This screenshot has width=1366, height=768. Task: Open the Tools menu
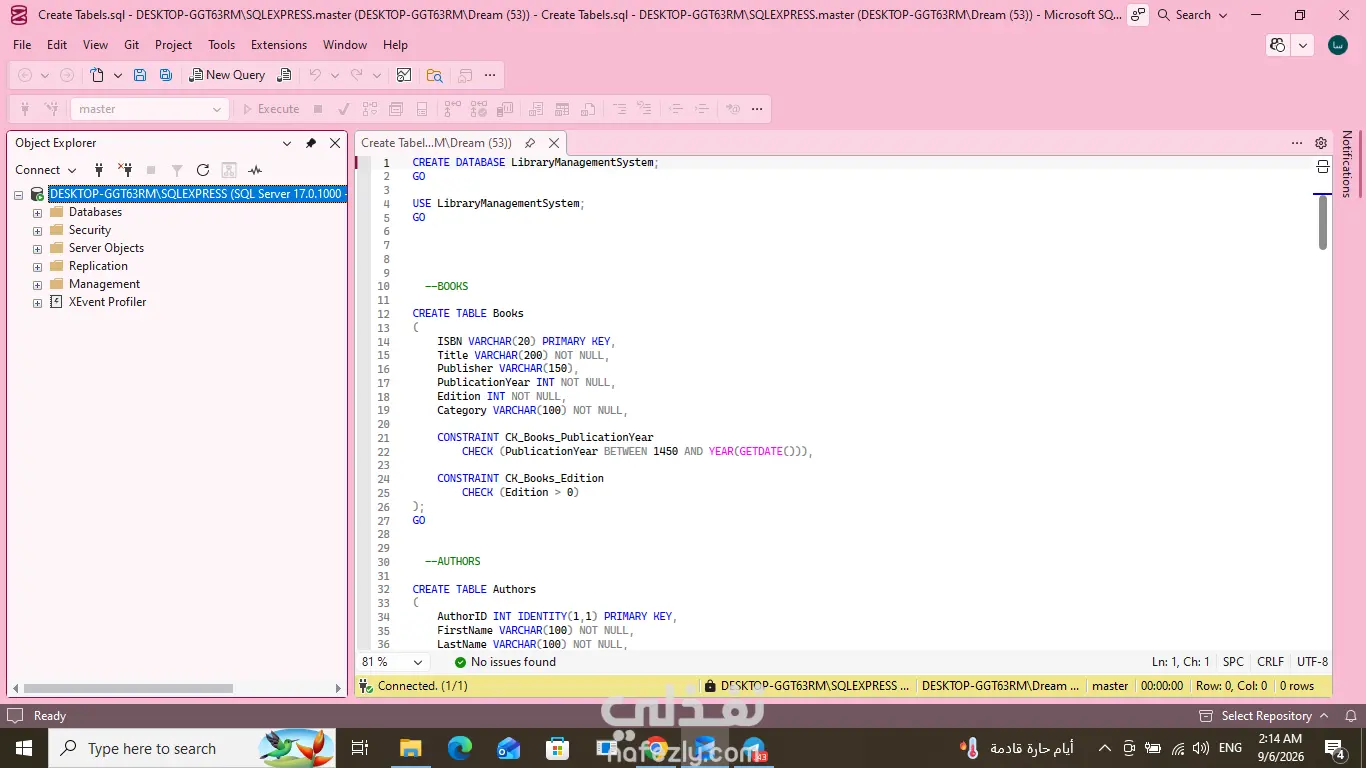coord(221,45)
